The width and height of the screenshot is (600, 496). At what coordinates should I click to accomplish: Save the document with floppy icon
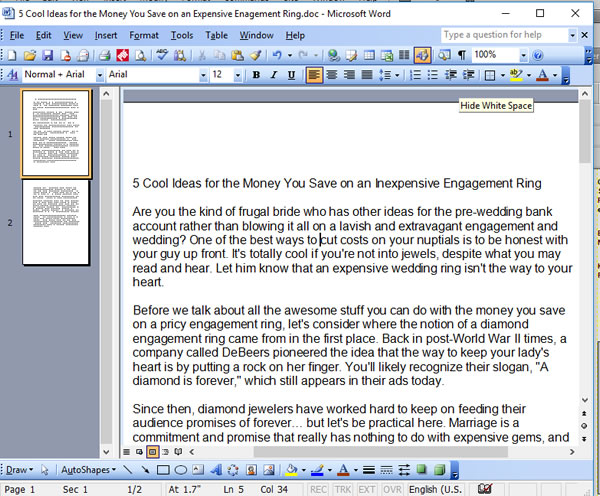[x=47, y=55]
